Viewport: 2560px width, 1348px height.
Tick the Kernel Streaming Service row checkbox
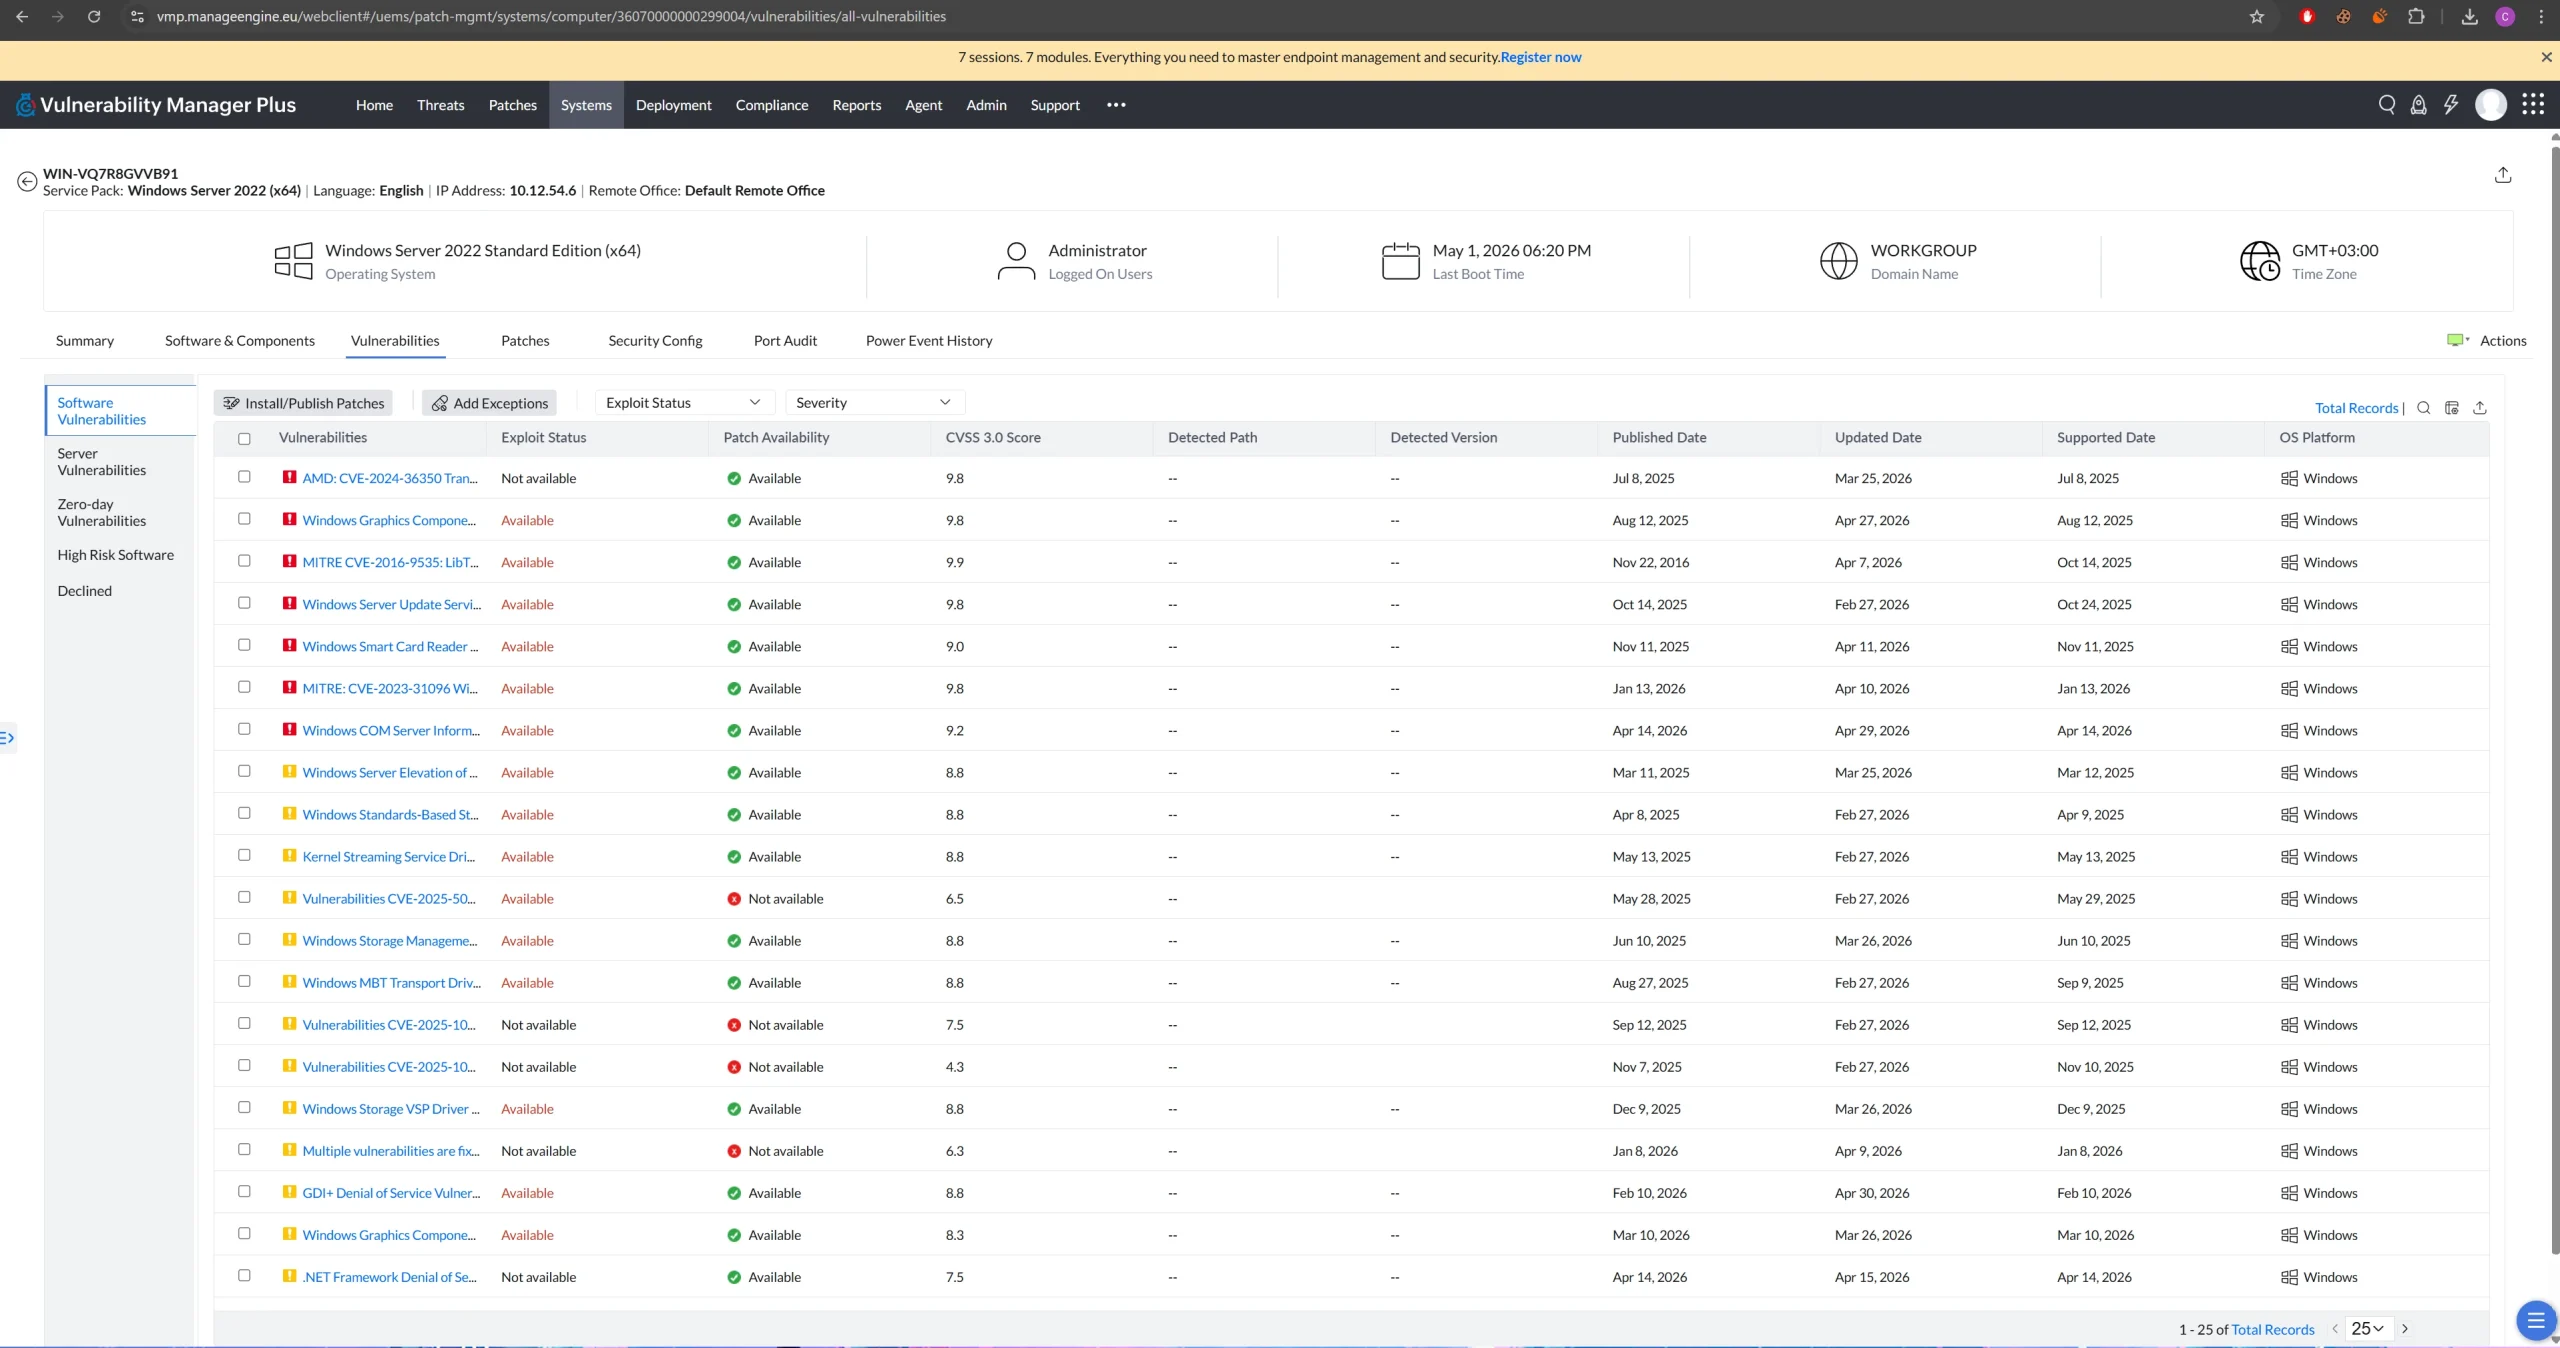[x=244, y=855]
